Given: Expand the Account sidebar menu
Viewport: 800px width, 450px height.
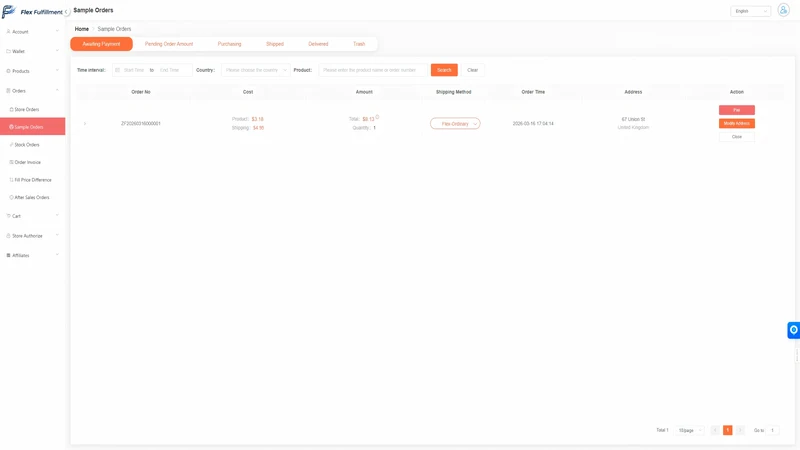Looking at the screenshot, I should click(33, 32).
